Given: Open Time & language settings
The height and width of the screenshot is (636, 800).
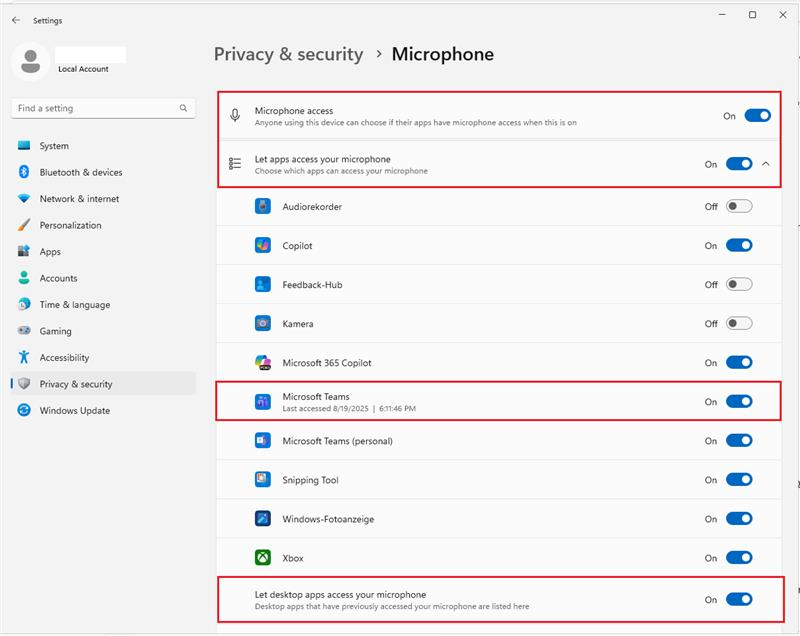Looking at the screenshot, I should click(x=103, y=304).
